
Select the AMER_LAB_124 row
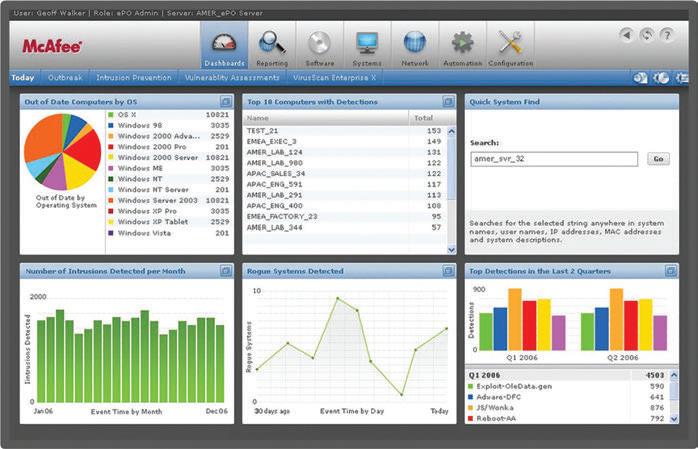pyautogui.click(x=344, y=152)
